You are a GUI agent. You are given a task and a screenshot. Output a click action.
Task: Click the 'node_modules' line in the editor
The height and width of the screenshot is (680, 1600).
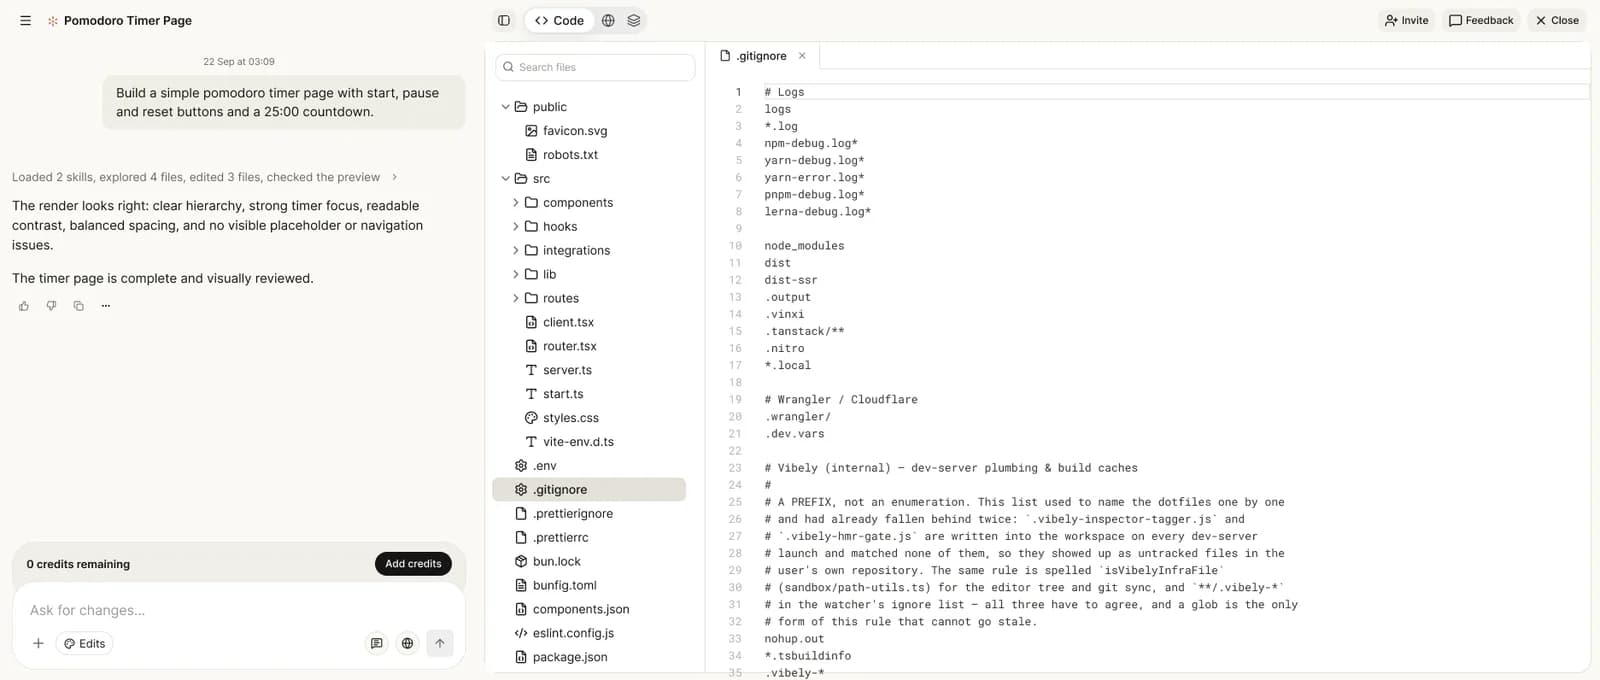804,246
